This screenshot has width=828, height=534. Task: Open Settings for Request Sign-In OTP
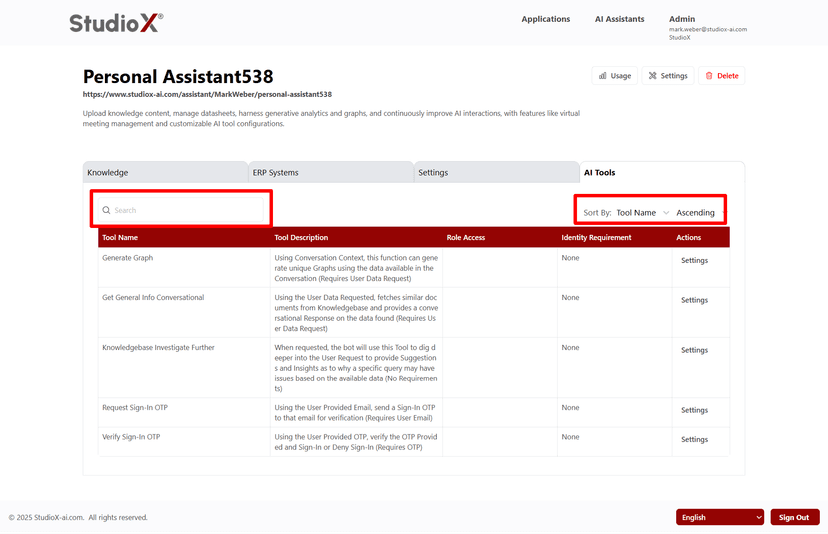[x=694, y=410]
